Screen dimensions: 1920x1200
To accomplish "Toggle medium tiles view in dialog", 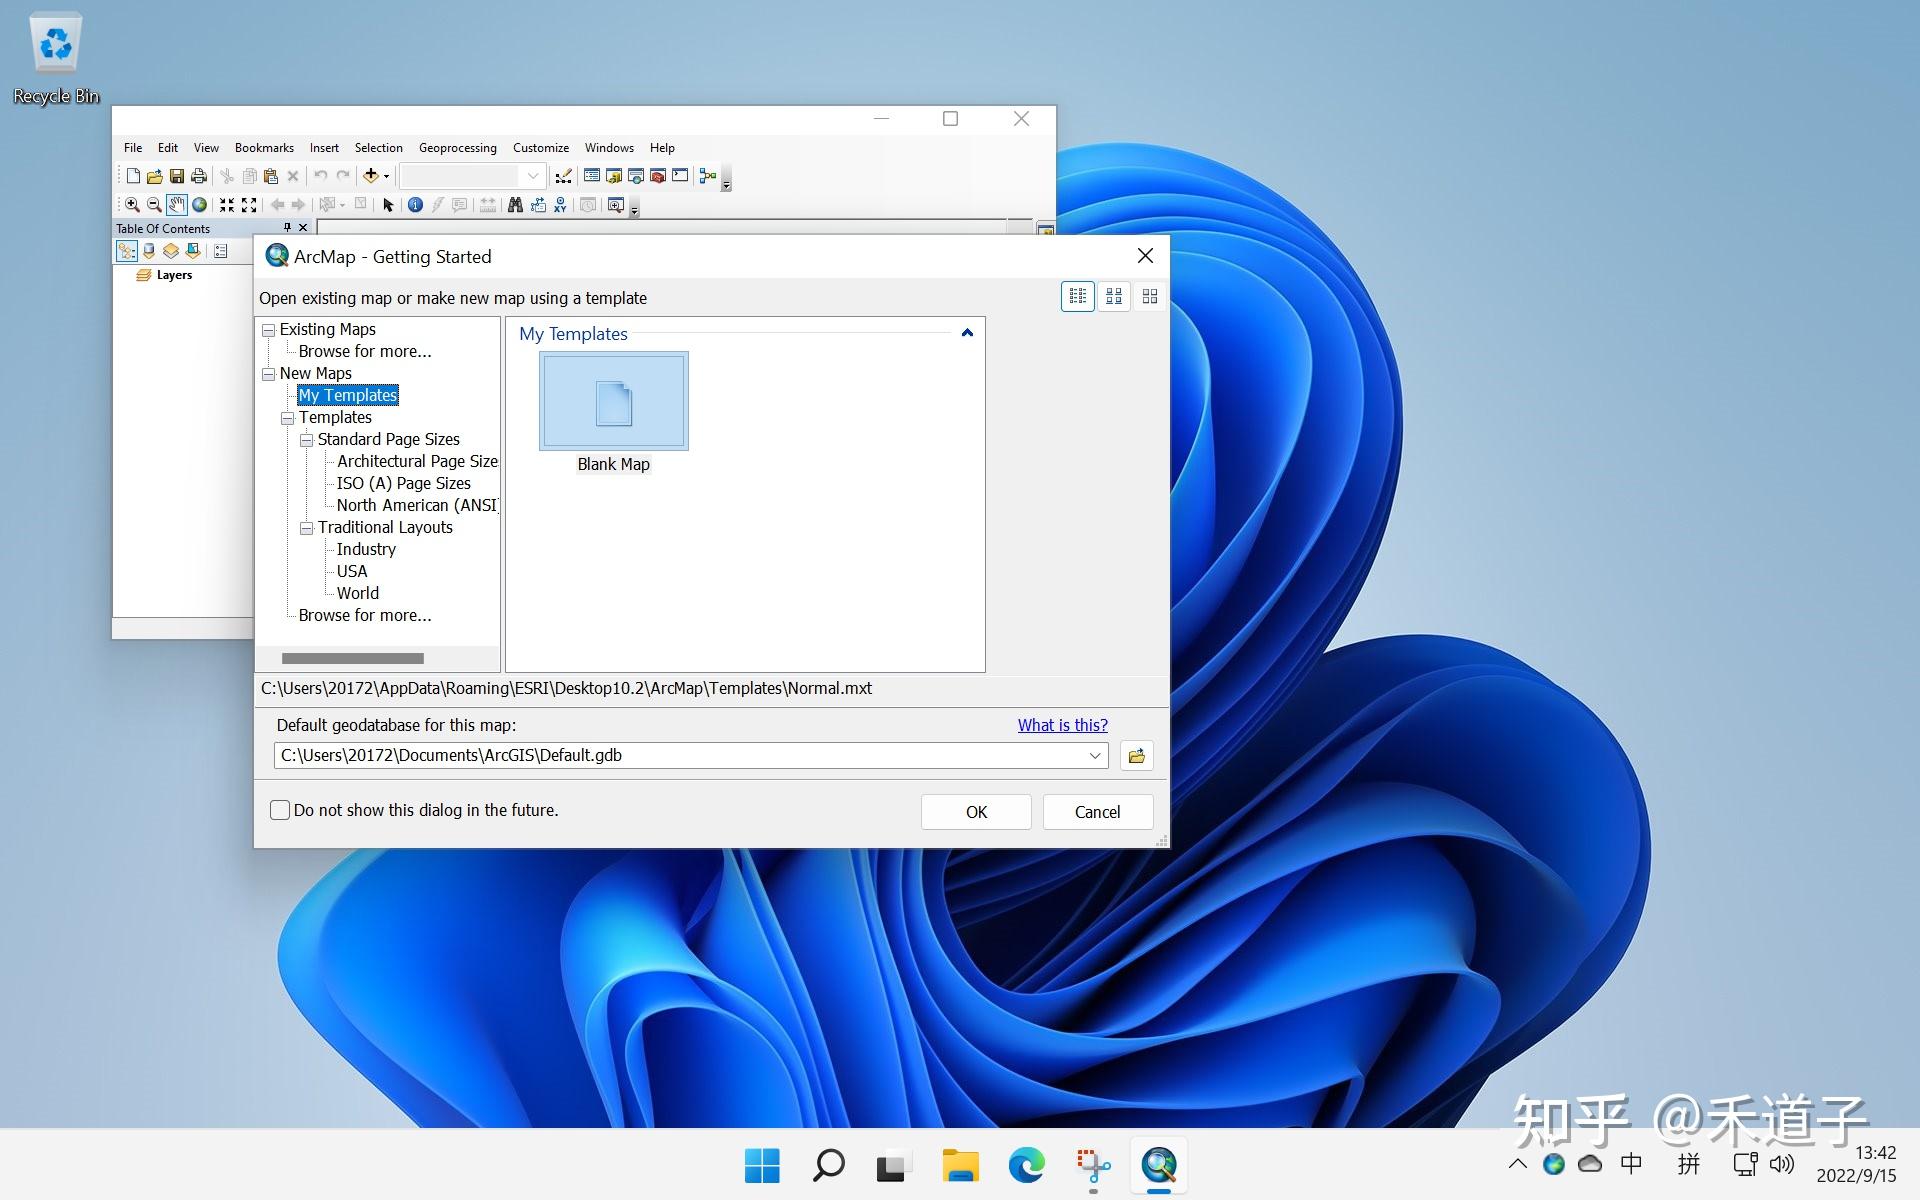I will tap(1113, 296).
